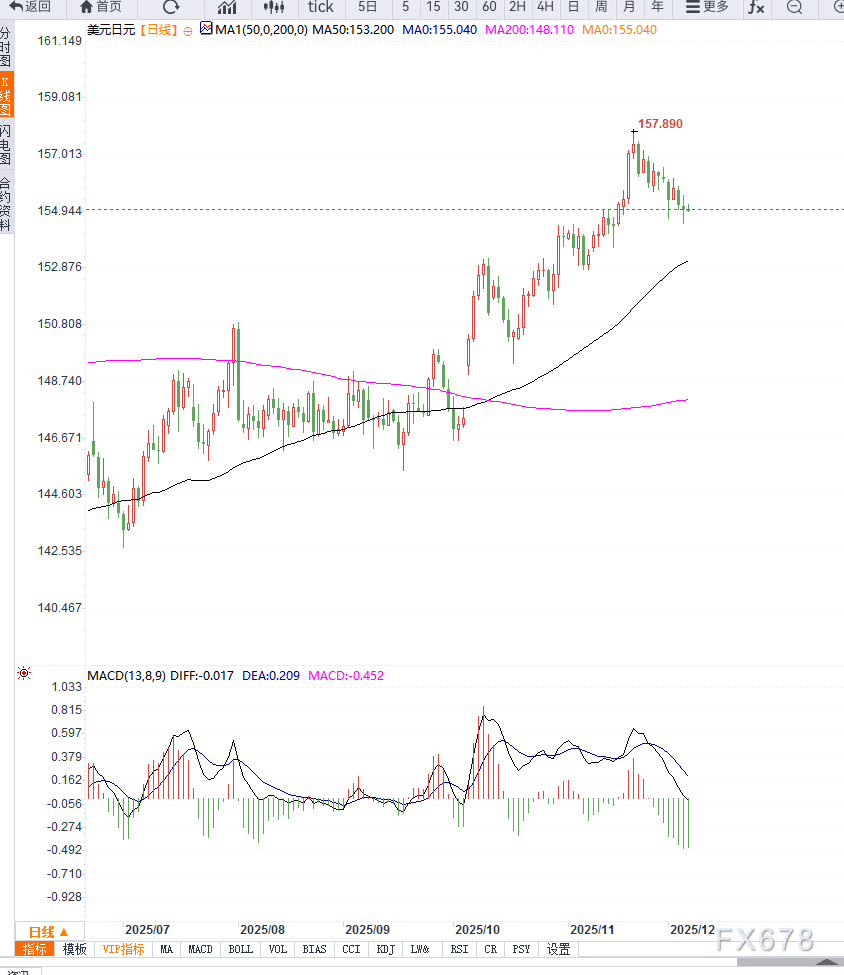Open indicator 设置 settings button
This screenshot has height=975, width=844.
click(x=558, y=949)
